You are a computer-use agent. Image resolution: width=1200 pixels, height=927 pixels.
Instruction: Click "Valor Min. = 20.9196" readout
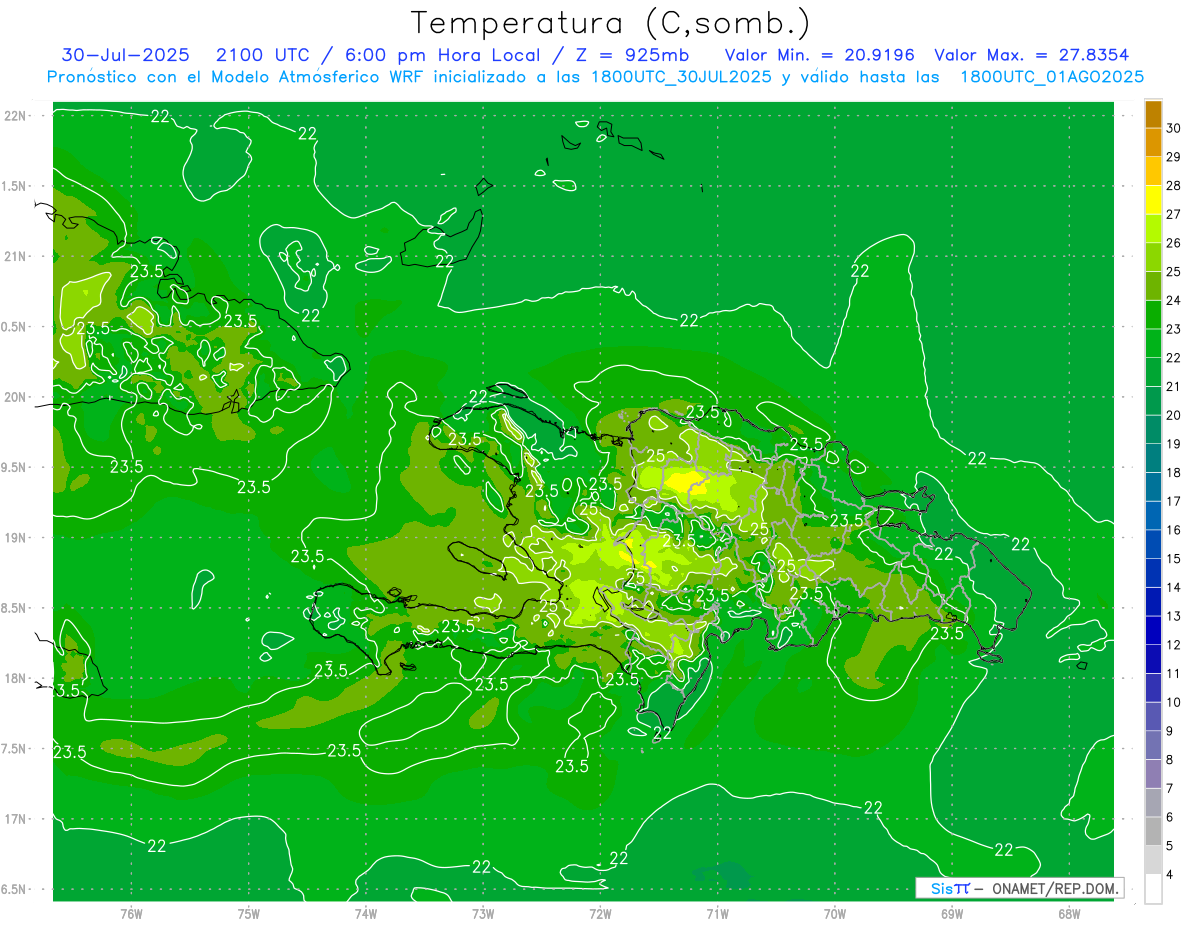(x=820, y=55)
